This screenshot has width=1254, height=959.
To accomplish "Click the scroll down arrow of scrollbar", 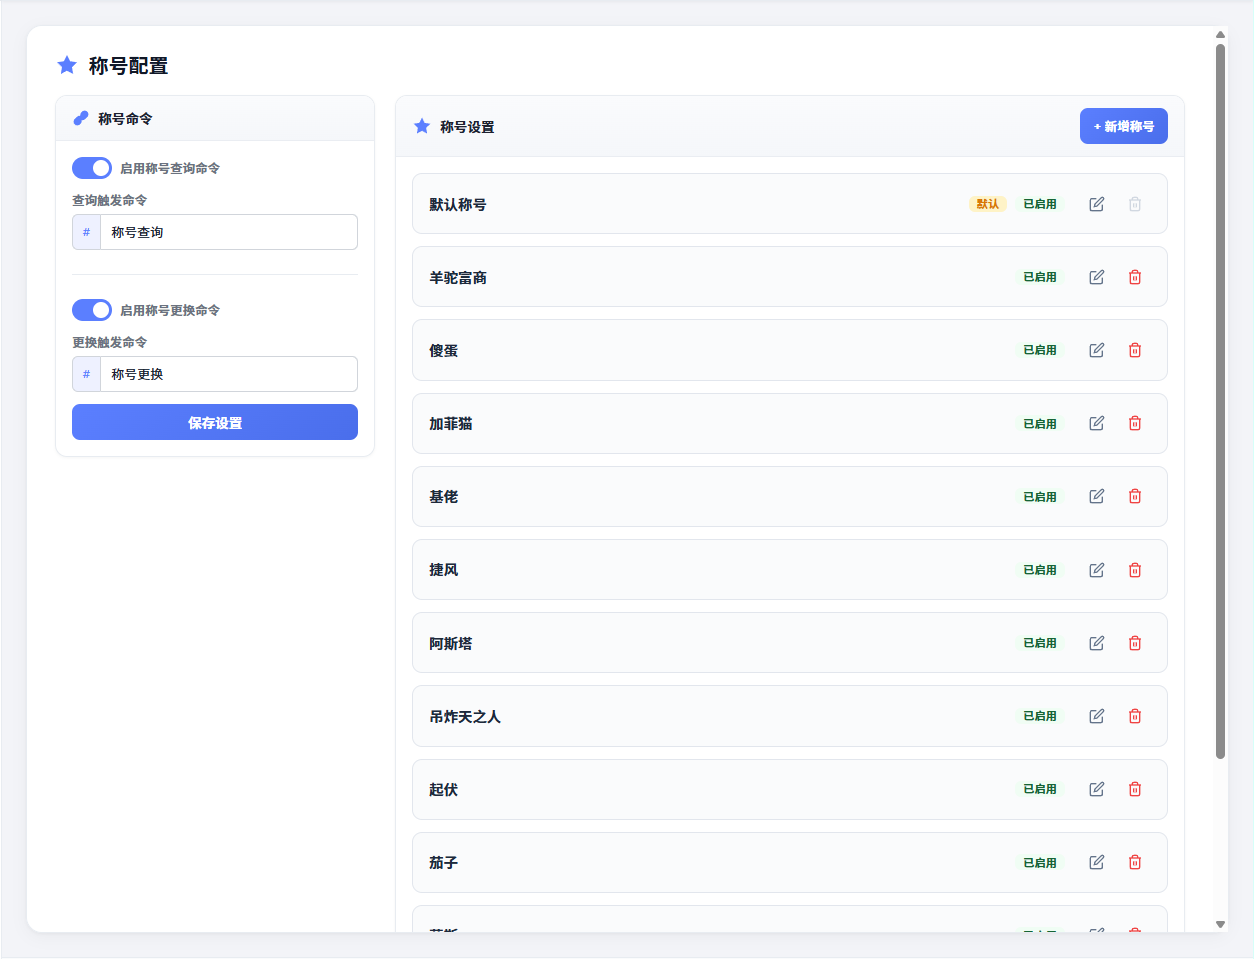I will tap(1220, 924).
